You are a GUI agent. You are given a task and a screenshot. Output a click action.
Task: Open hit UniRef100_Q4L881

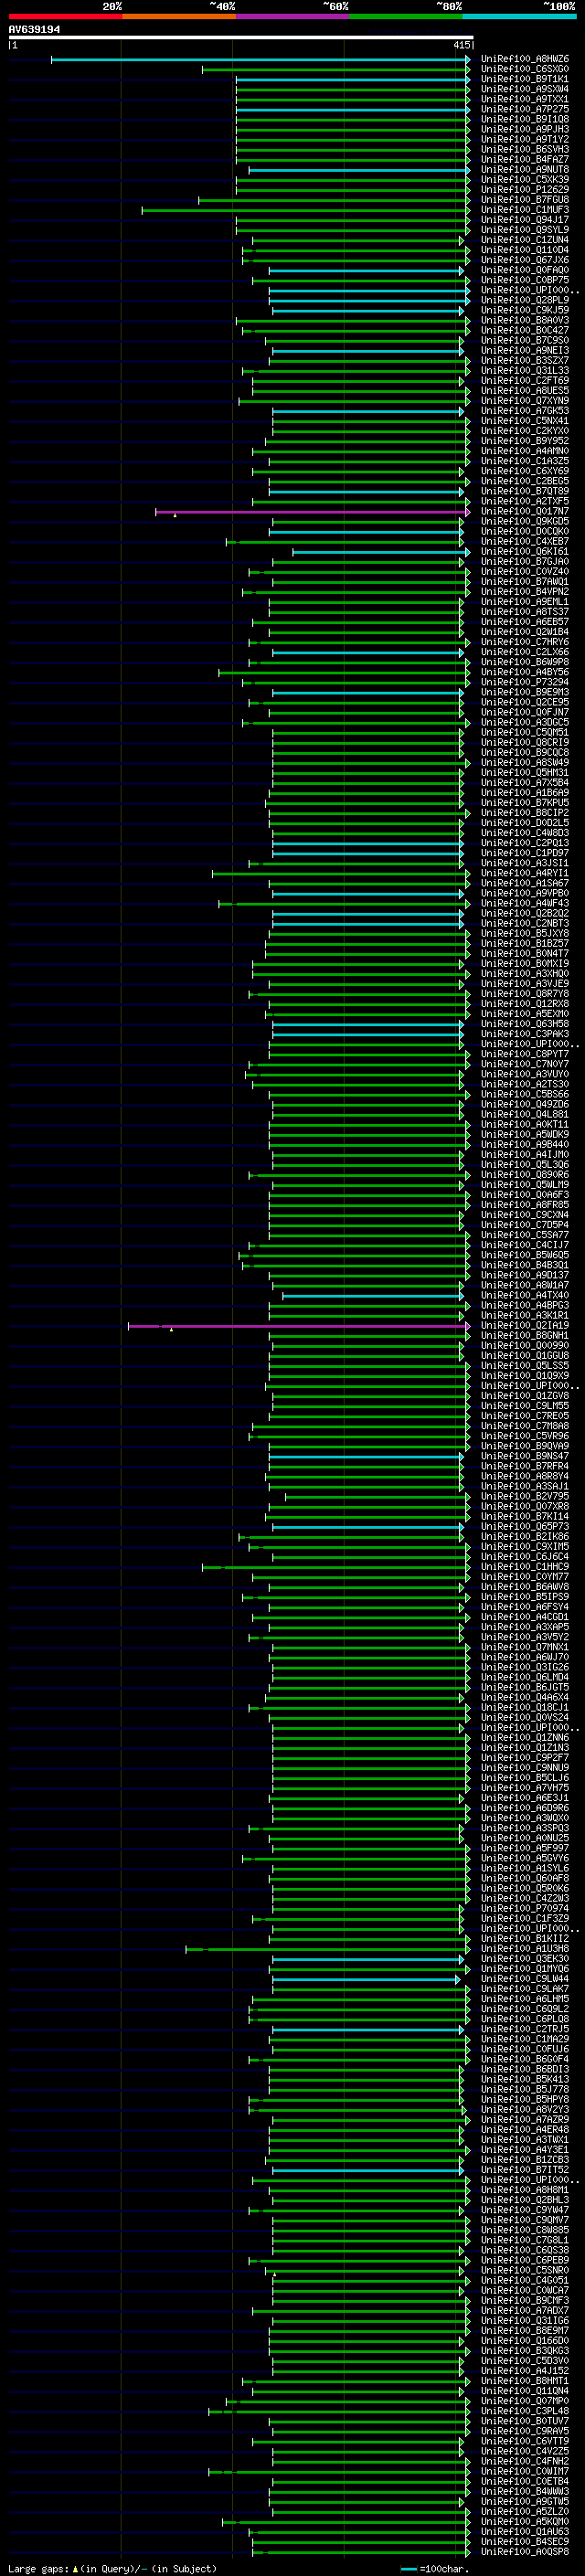[525, 1115]
